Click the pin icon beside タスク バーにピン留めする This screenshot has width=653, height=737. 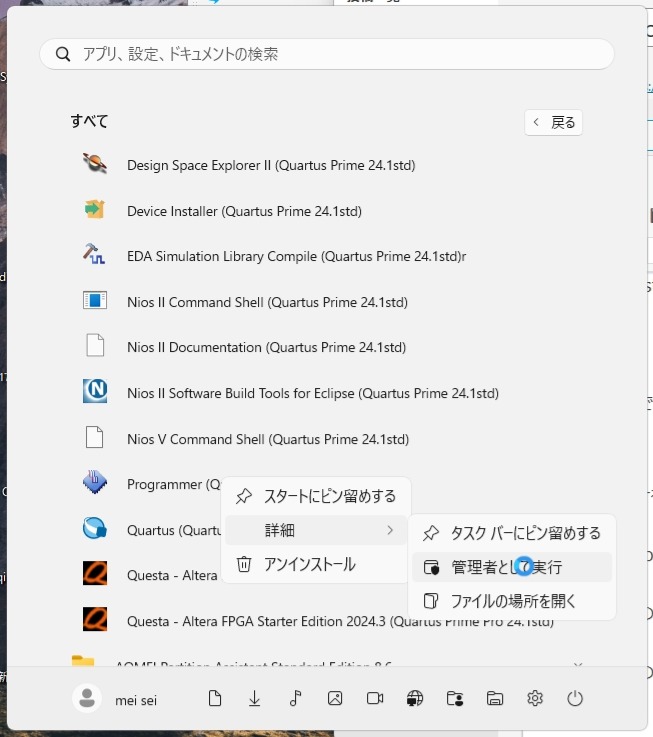coord(431,533)
